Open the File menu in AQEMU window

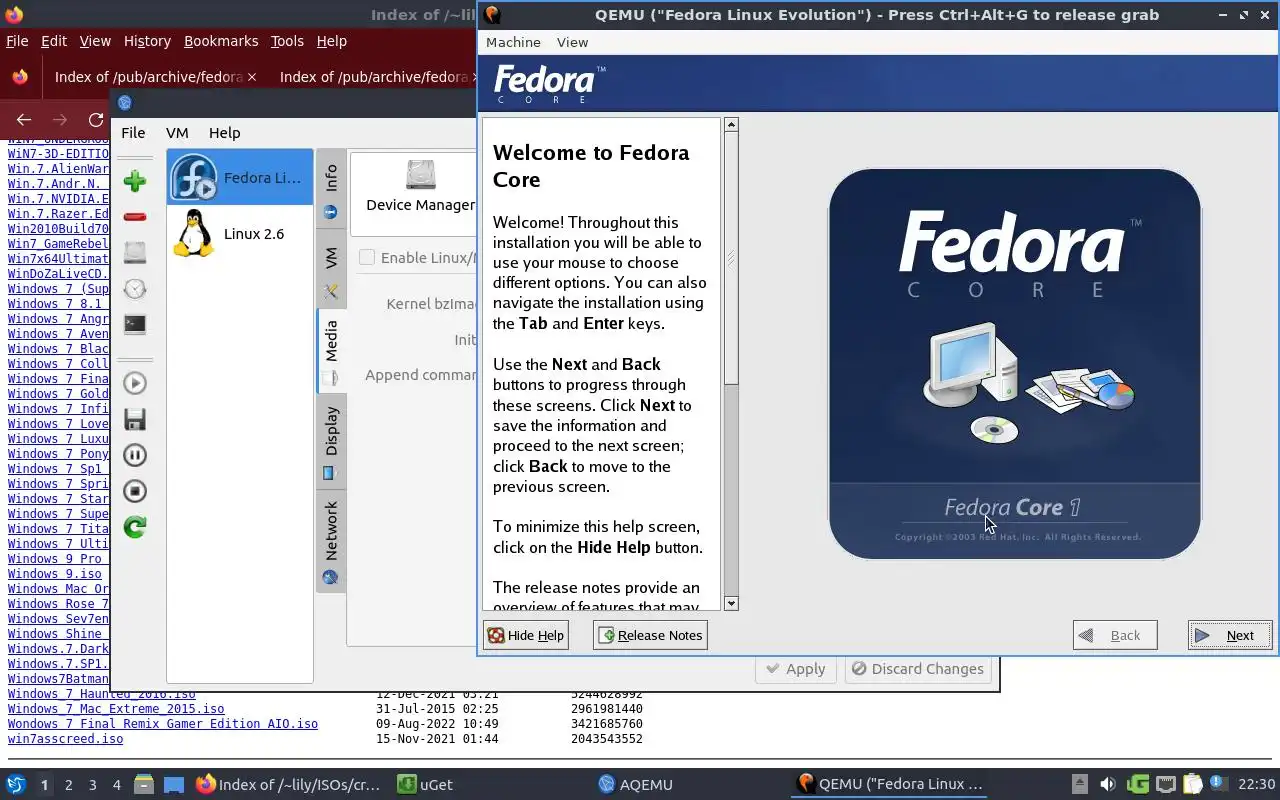(x=133, y=132)
